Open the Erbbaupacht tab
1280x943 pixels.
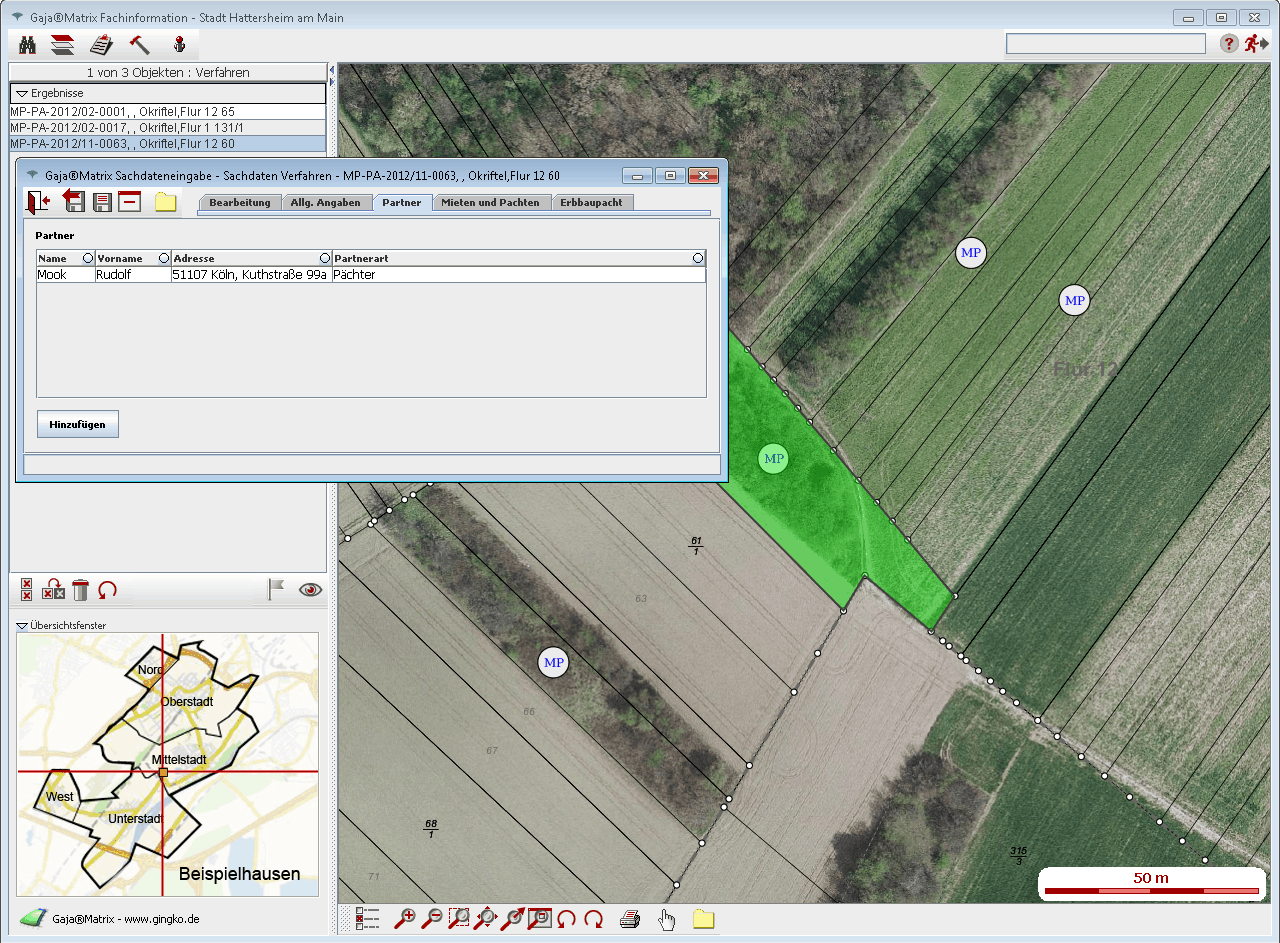point(591,203)
